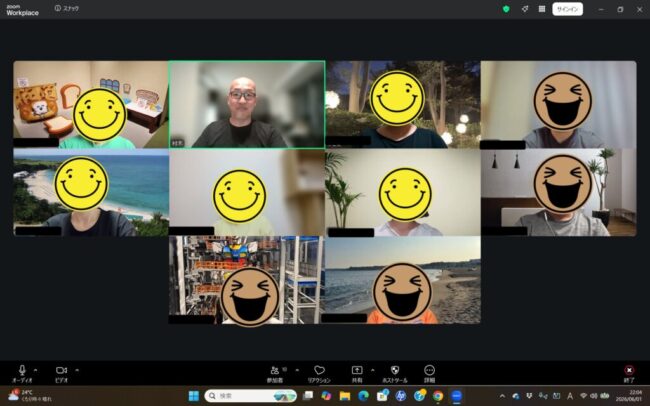Image resolution: width=650 pixels, height=406 pixels.
Task: Expand the caret next to participants
Action: (x=297, y=370)
